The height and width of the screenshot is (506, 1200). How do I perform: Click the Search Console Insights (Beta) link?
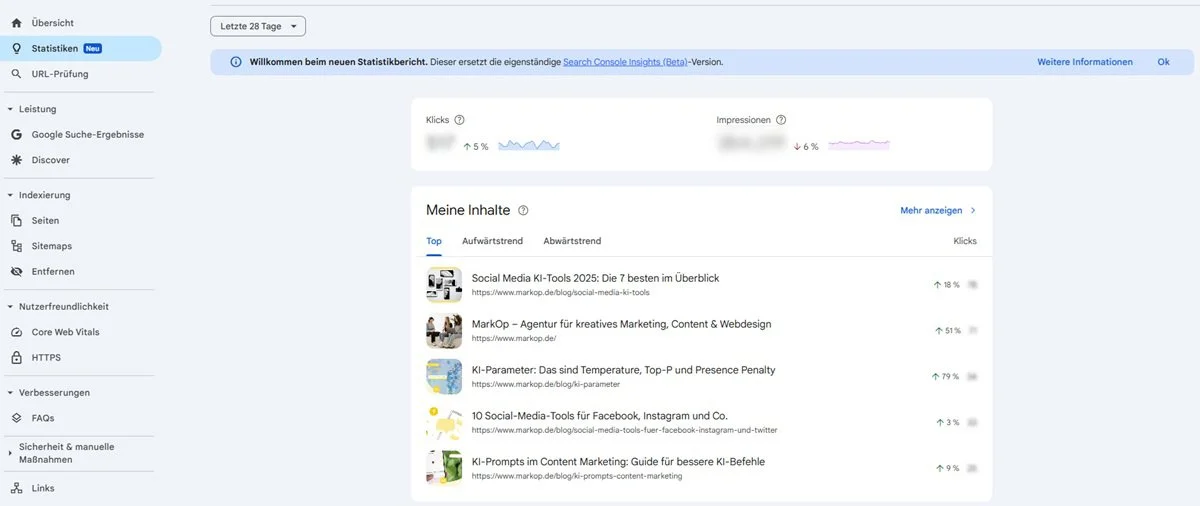click(625, 62)
